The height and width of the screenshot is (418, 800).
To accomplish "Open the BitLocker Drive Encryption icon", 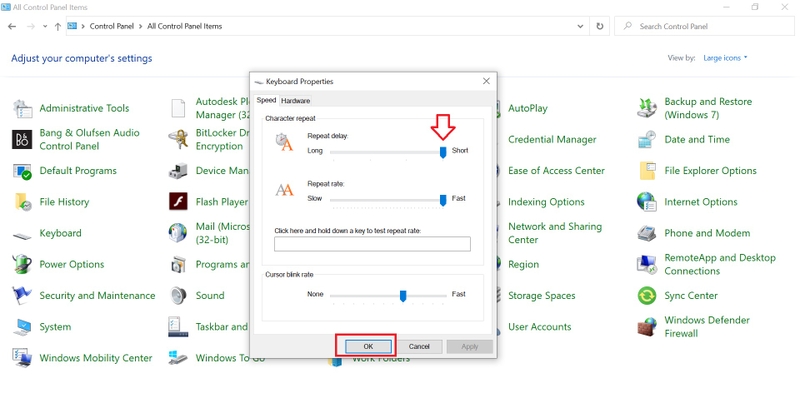I will pyautogui.click(x=178, y=139).
